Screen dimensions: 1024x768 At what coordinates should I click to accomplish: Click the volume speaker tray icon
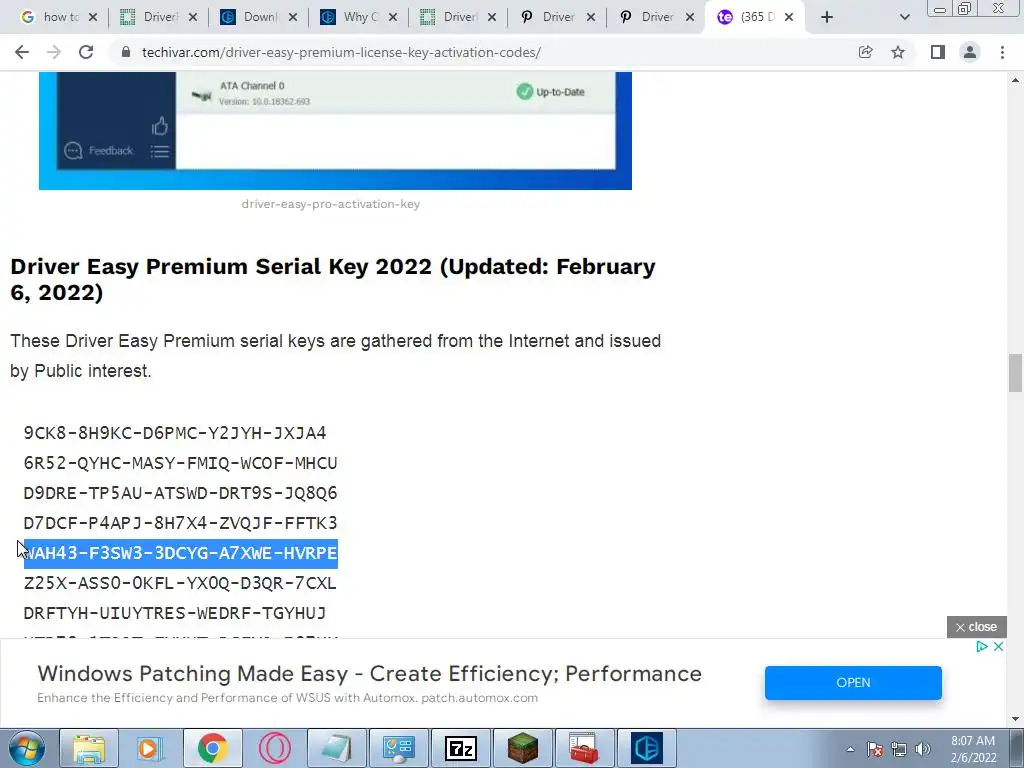[923, 749]
